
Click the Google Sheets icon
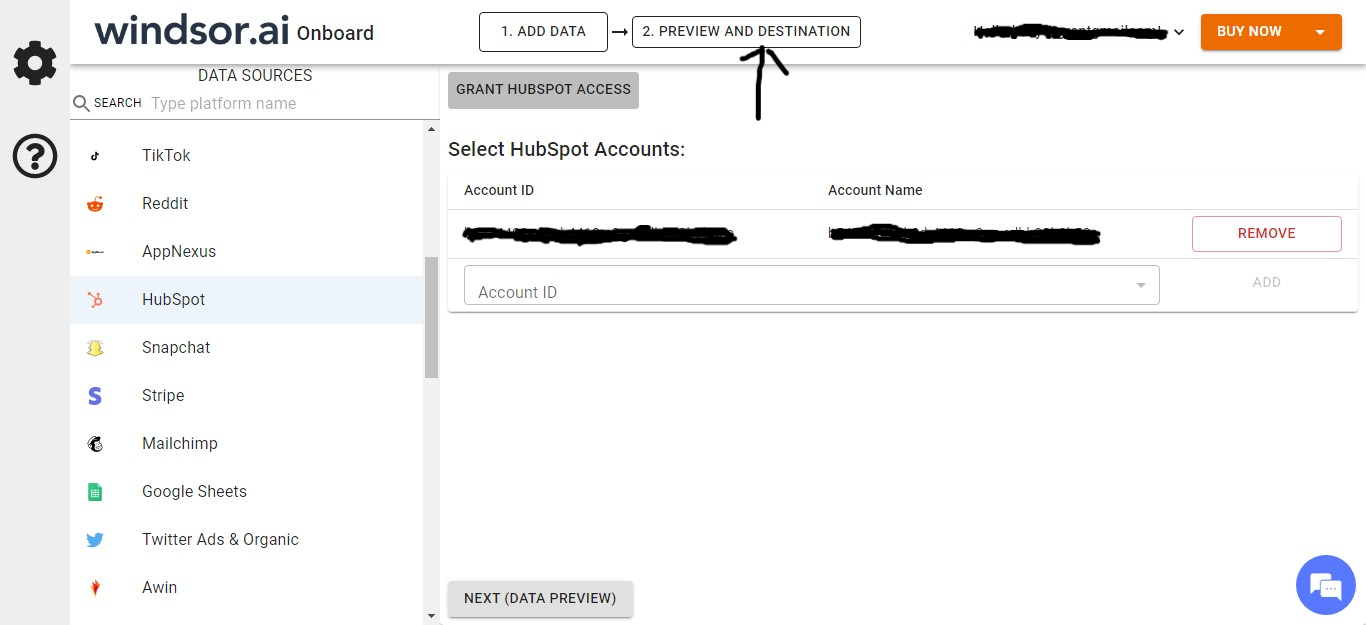pyautogui.click(x=95, y=492)
